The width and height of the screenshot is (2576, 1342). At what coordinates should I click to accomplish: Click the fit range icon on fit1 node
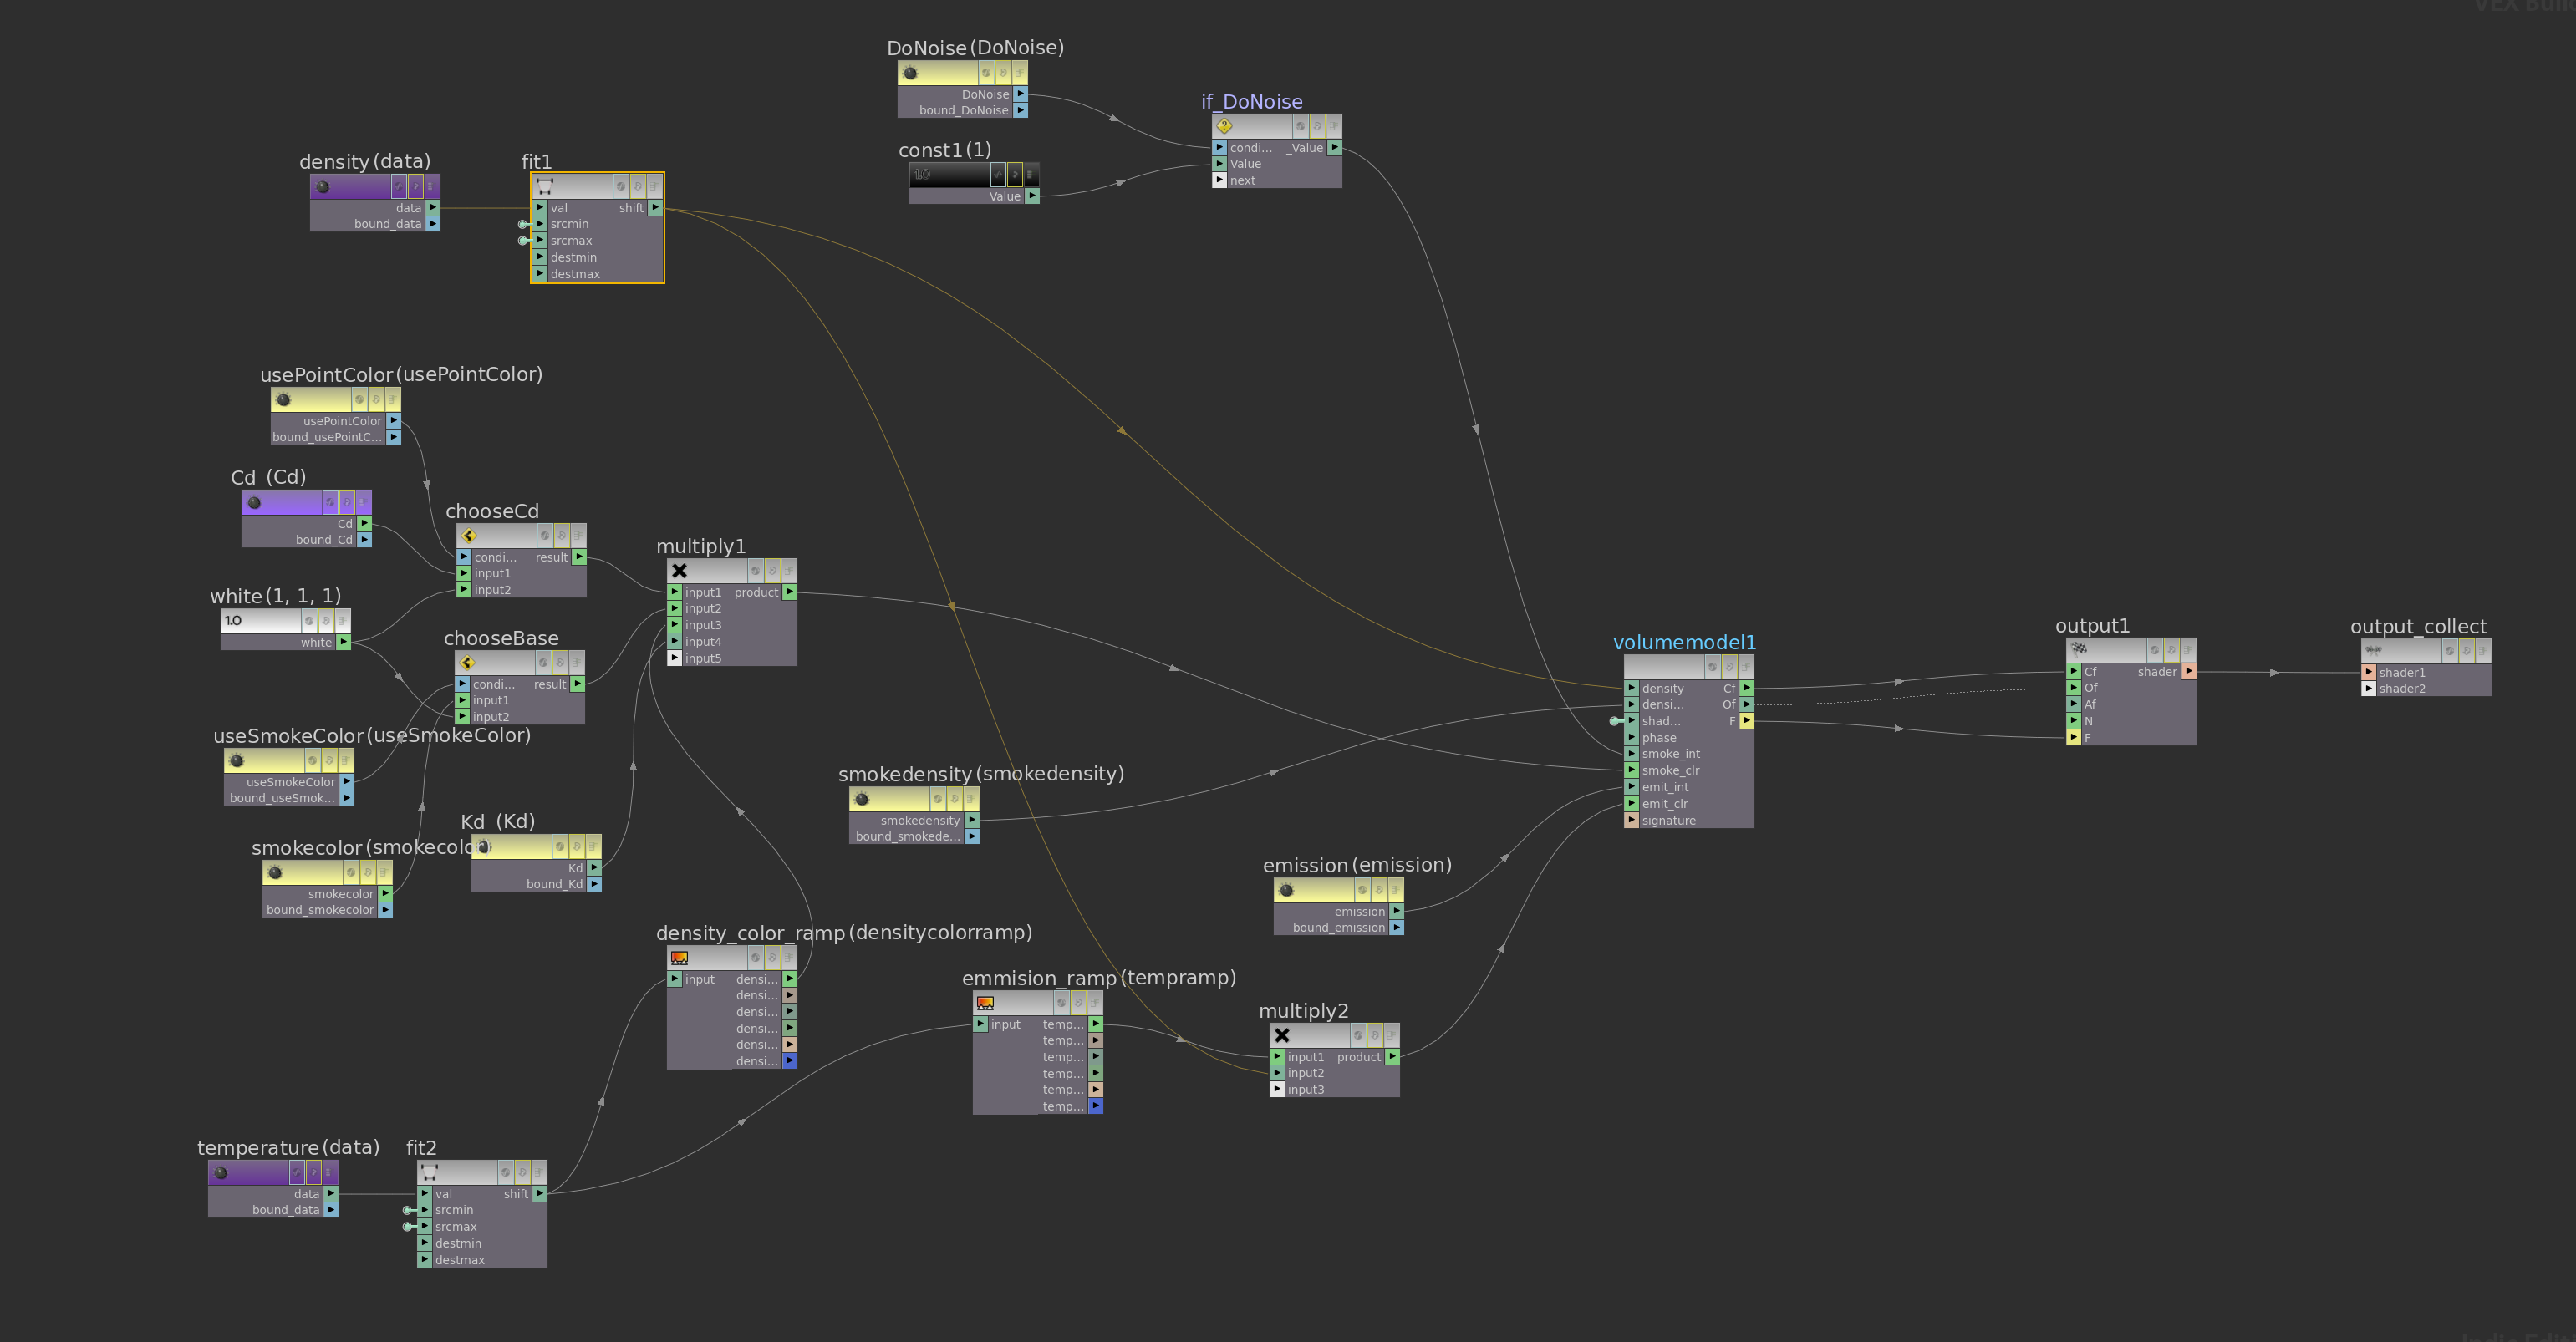(x=545, y=186)
